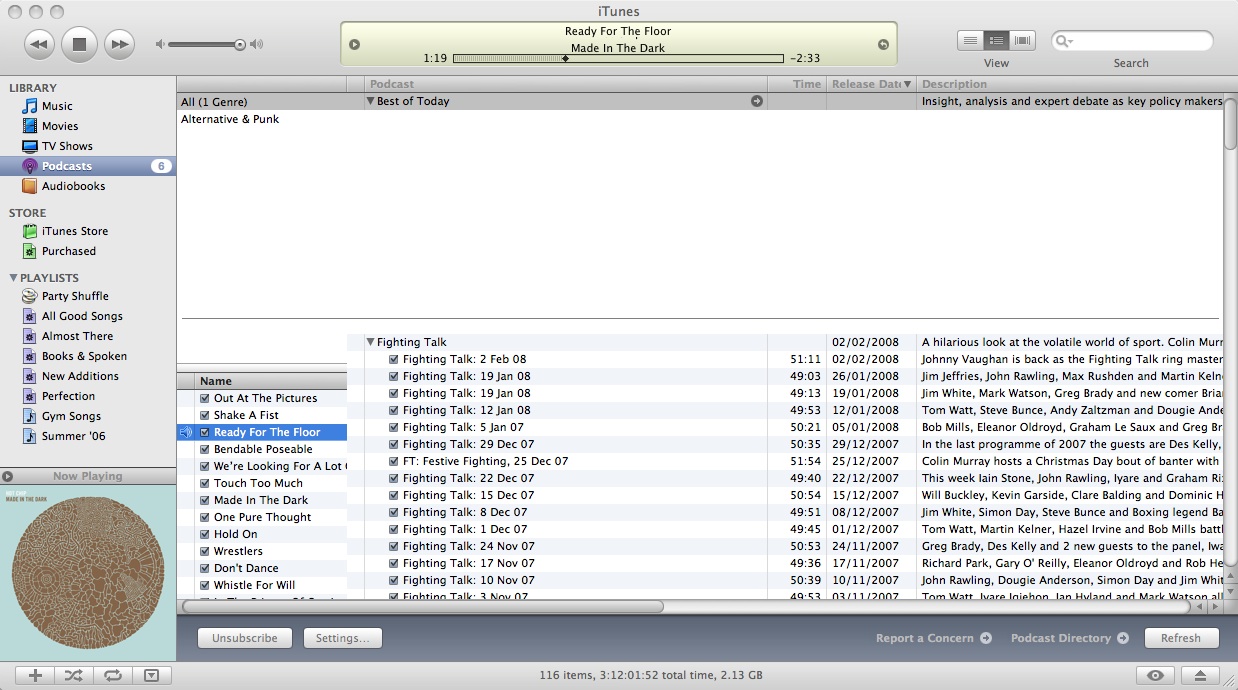Uncheck Out At The Pictures song

[204, 398]
